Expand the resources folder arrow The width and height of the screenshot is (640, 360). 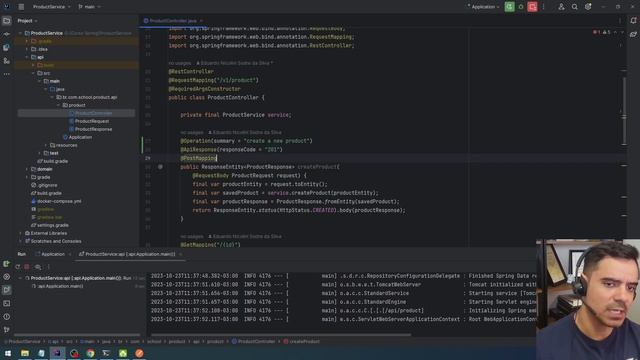coord(46,145)
